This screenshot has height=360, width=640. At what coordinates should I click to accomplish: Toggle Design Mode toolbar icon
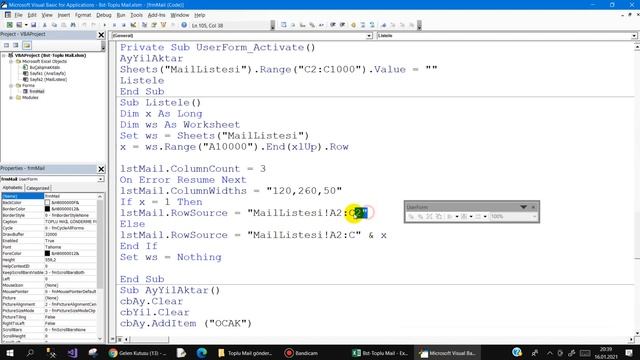[133, 25]
